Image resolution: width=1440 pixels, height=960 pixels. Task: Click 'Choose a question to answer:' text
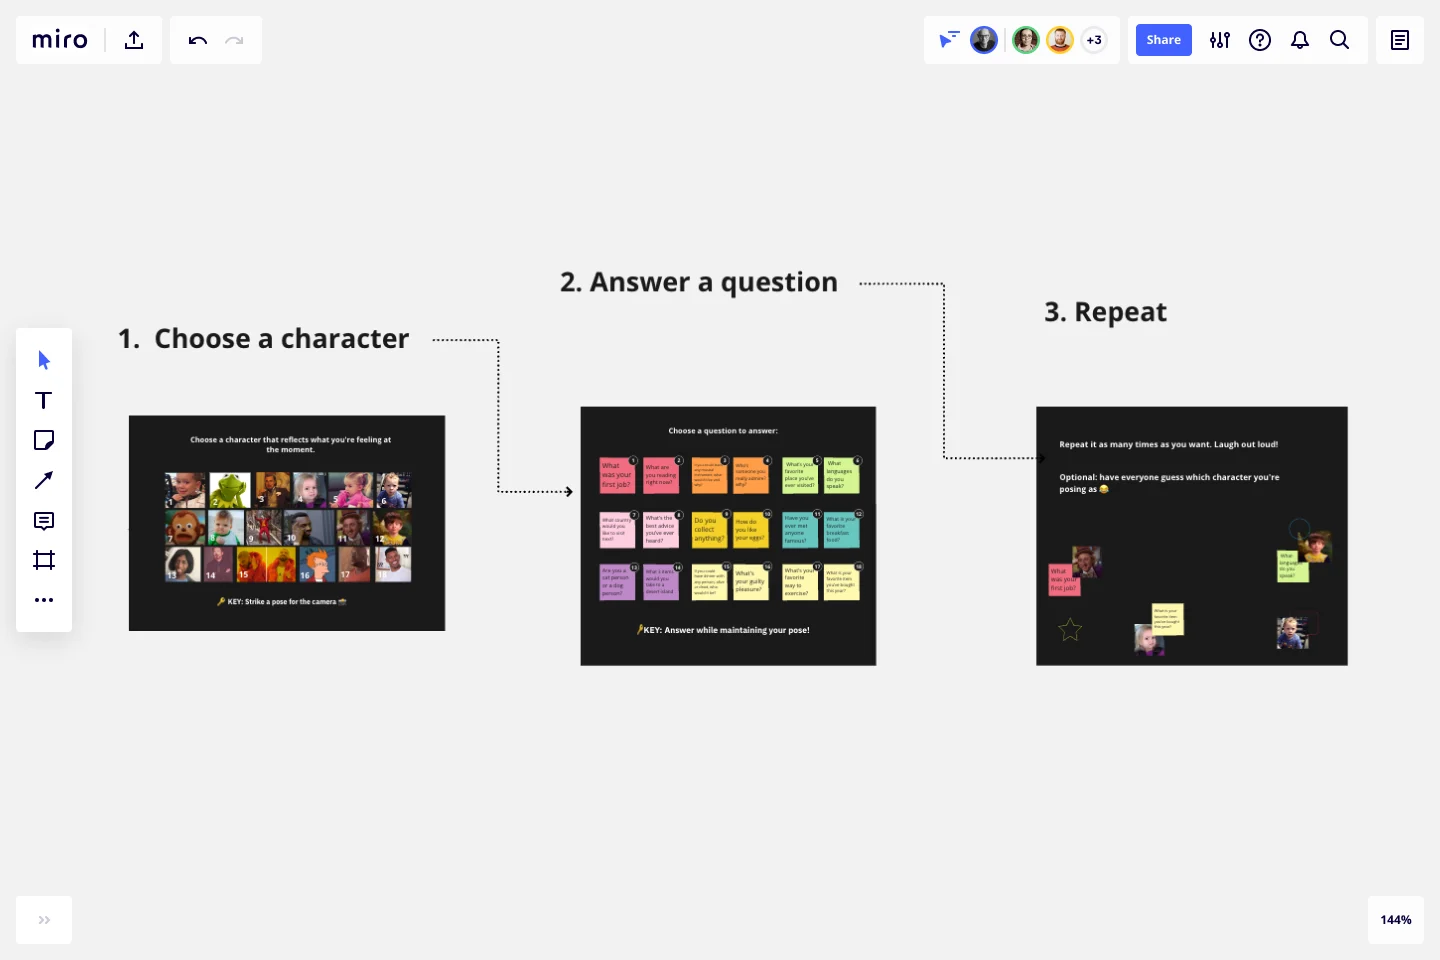(x=723, y=431)
